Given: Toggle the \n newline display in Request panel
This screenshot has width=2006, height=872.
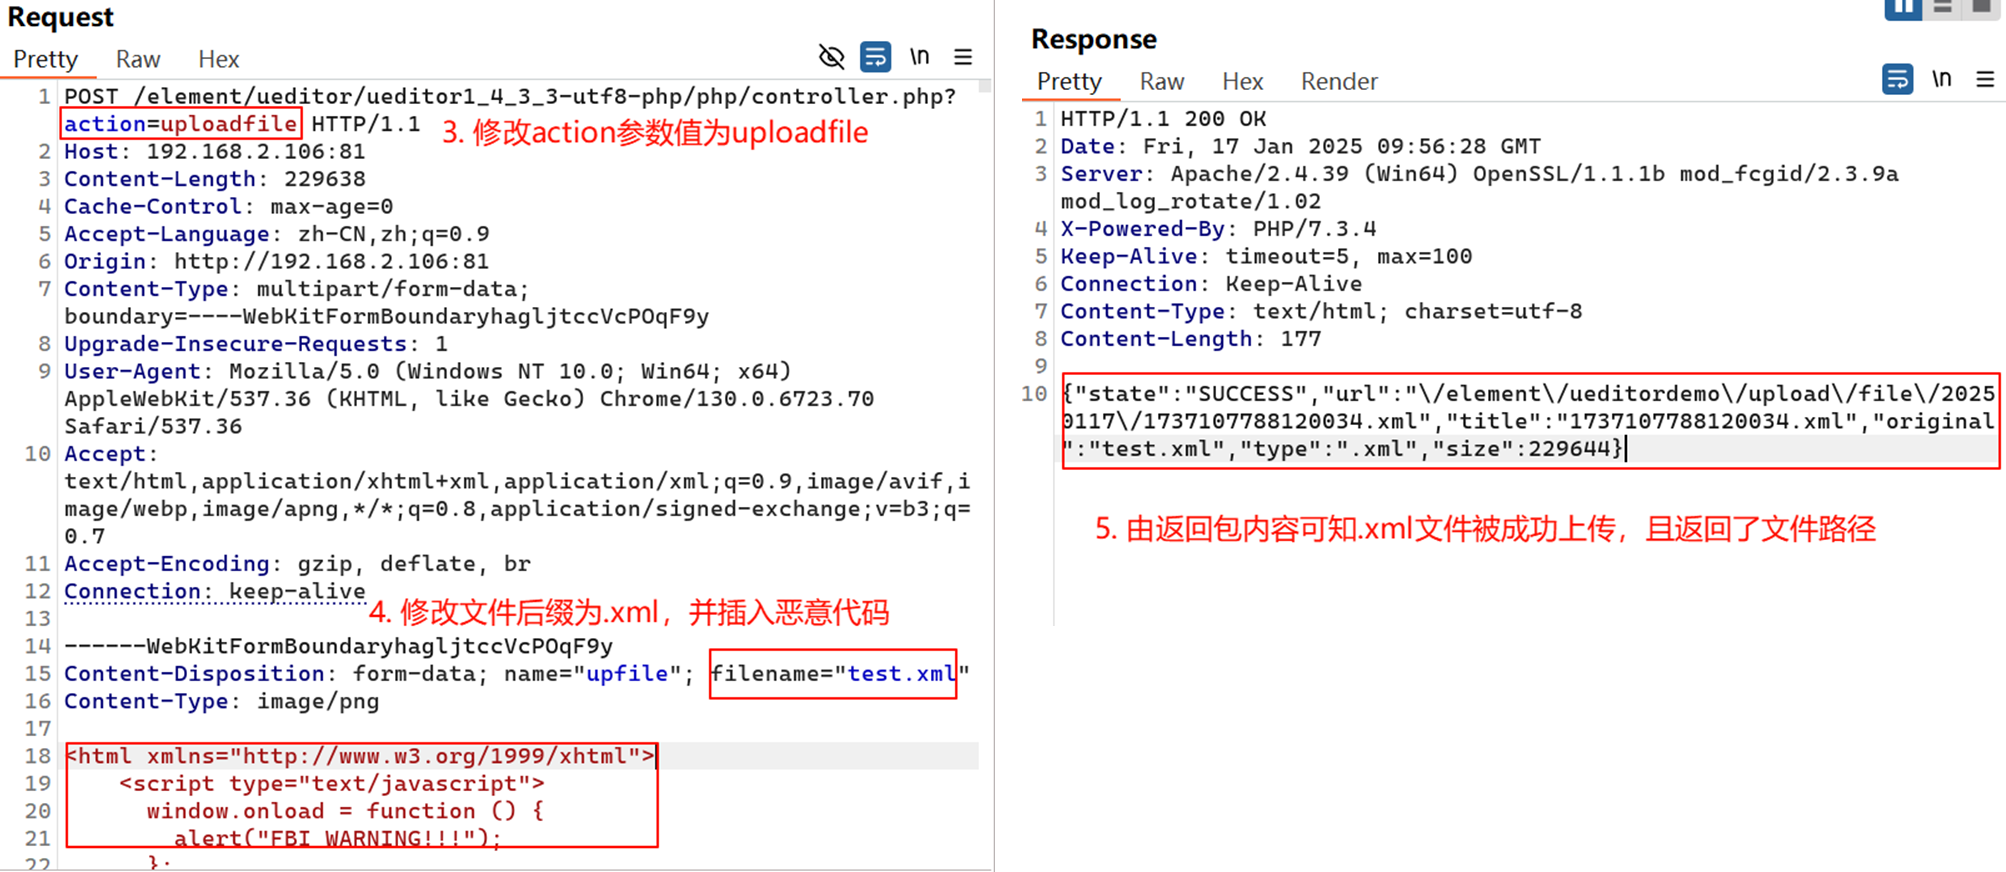Looking at the screenshot, I should pos(919,57).
